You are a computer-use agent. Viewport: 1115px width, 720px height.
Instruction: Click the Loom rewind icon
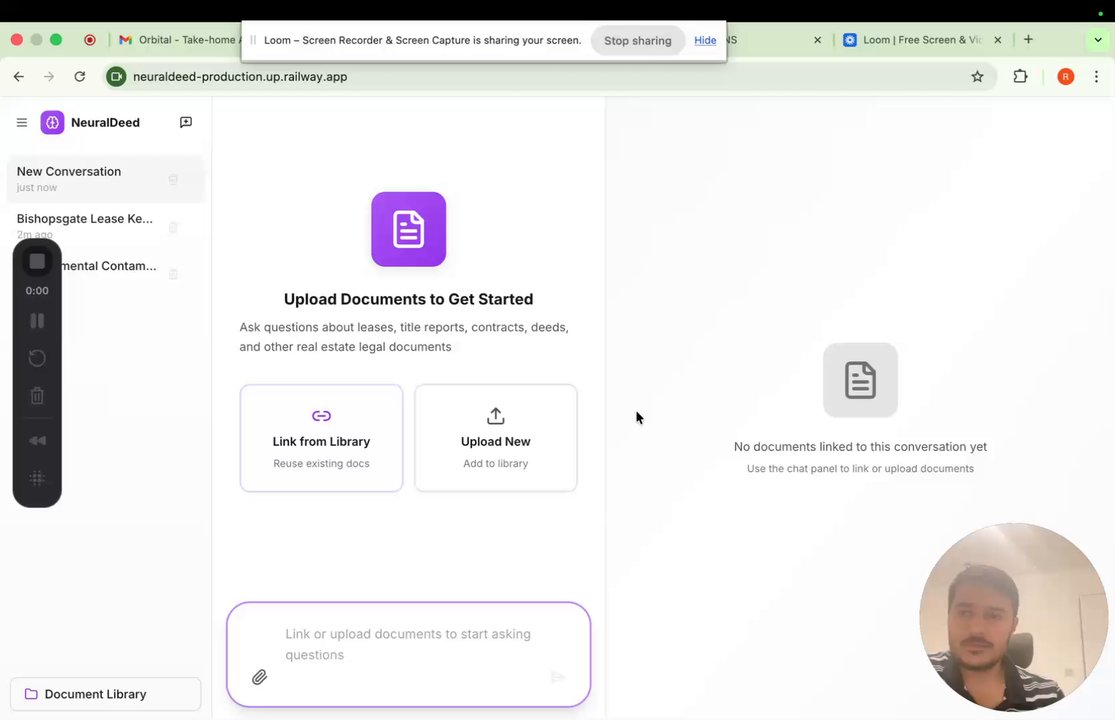coord(37,441)
